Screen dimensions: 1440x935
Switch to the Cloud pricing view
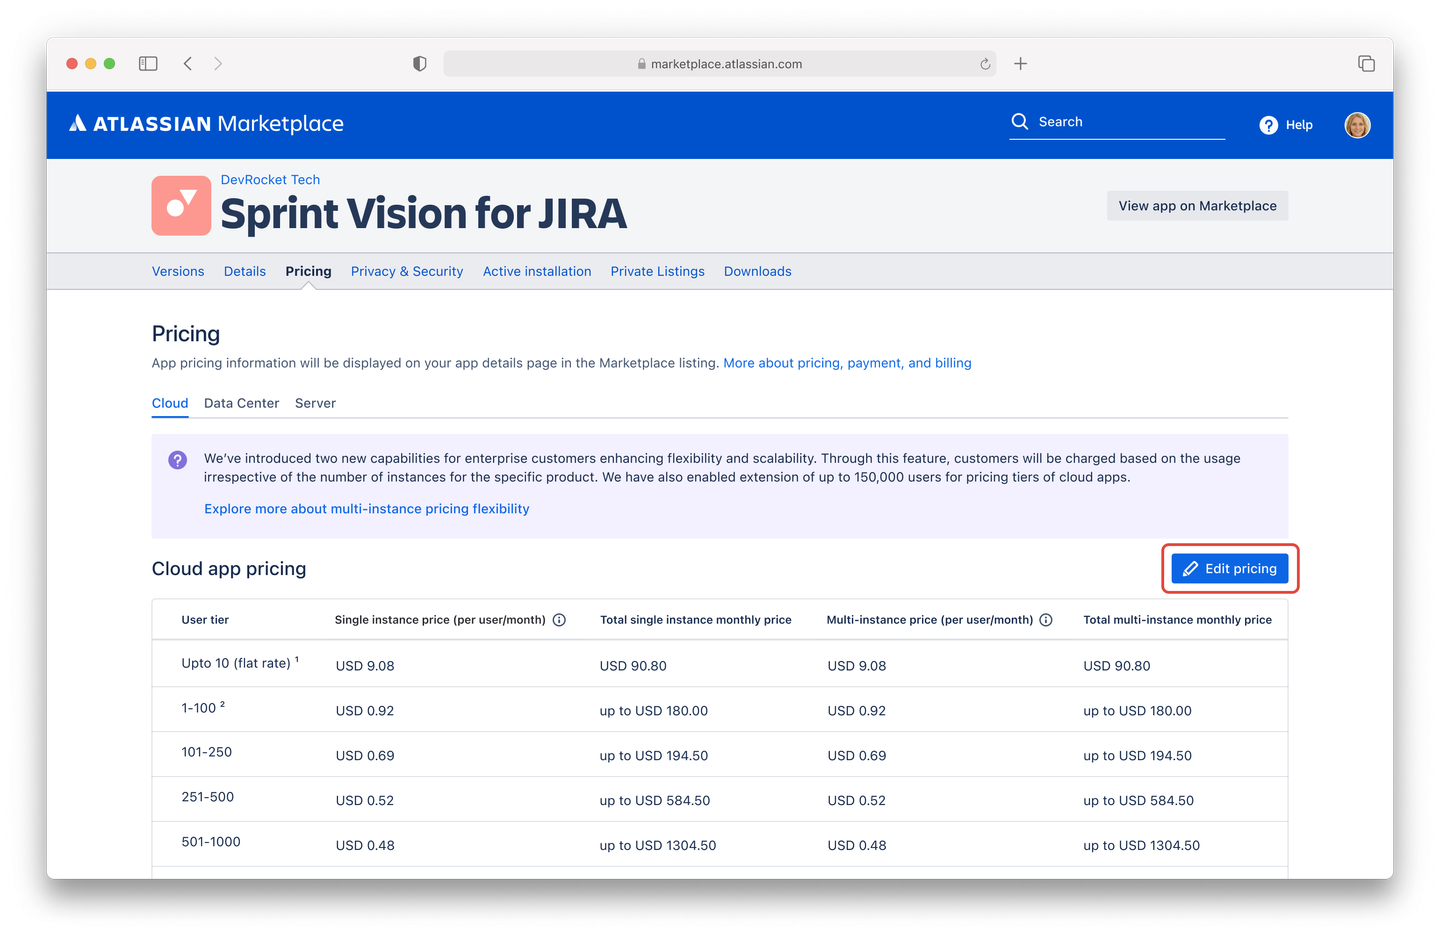pyautogui.click(x=169, y=403)
